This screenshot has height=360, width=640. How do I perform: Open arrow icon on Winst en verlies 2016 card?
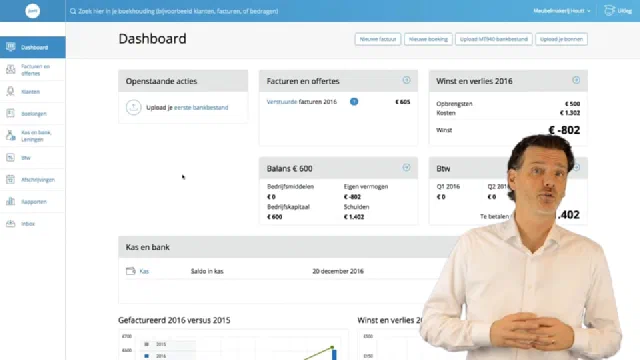click(x=576, y=80)
